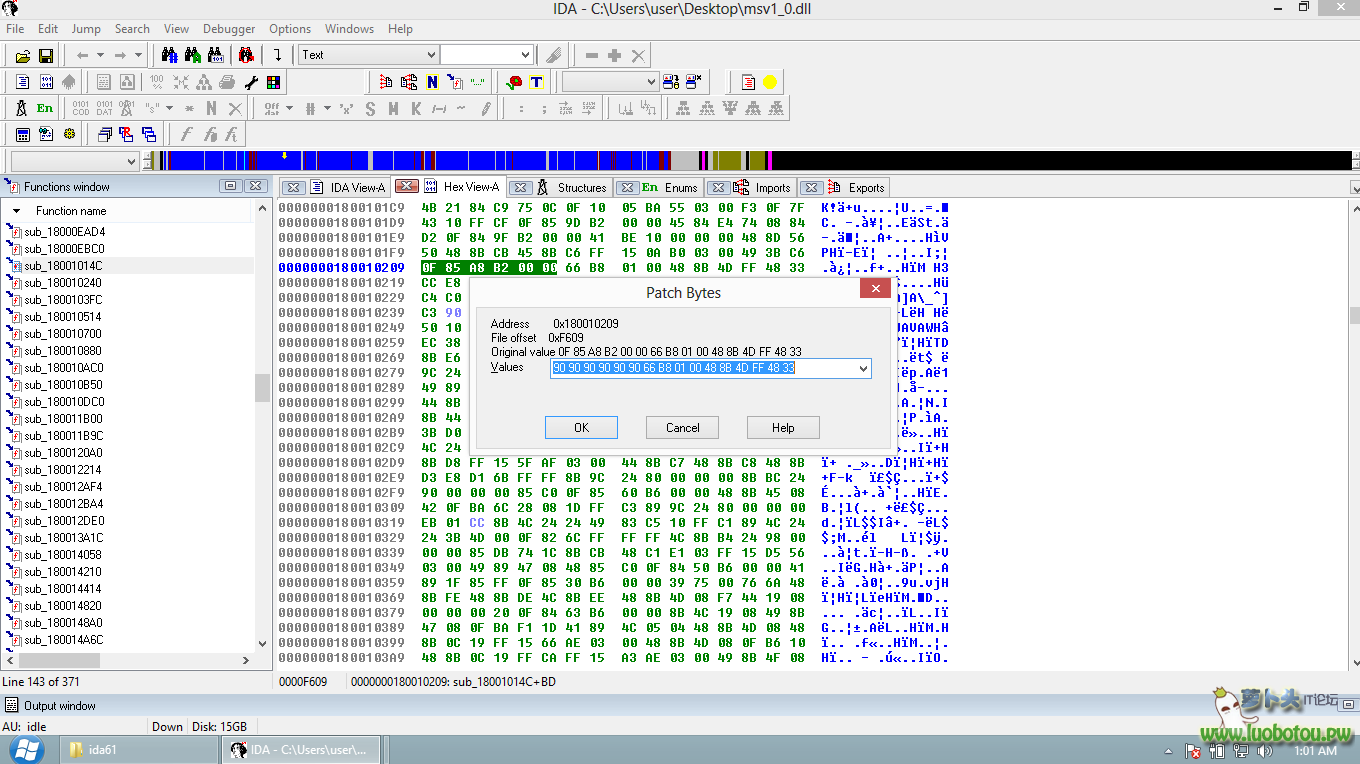The image size is (1360, 764).
Task: Click the Function name column header
Action: 71,211
